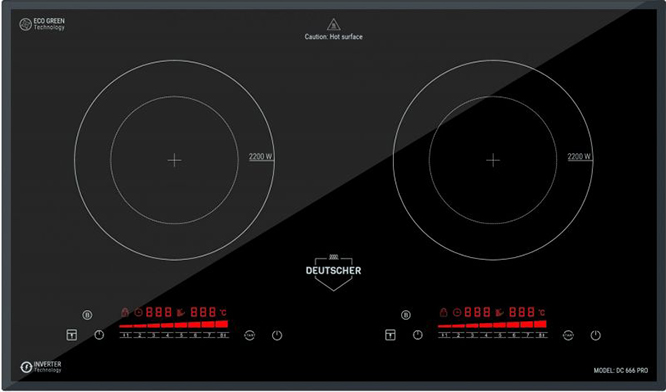
Task: Click the hot surface warning triangle icon
Action: (x=333, y=24)
